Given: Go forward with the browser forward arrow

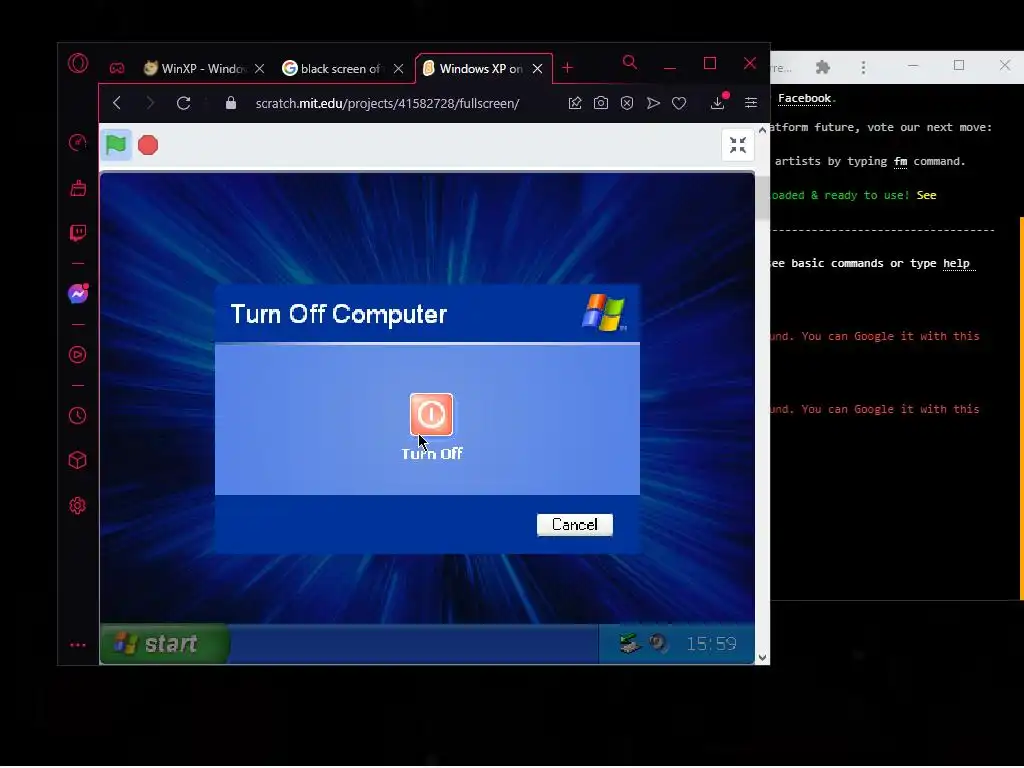Looking at the screenshot, I should (150, 103).
